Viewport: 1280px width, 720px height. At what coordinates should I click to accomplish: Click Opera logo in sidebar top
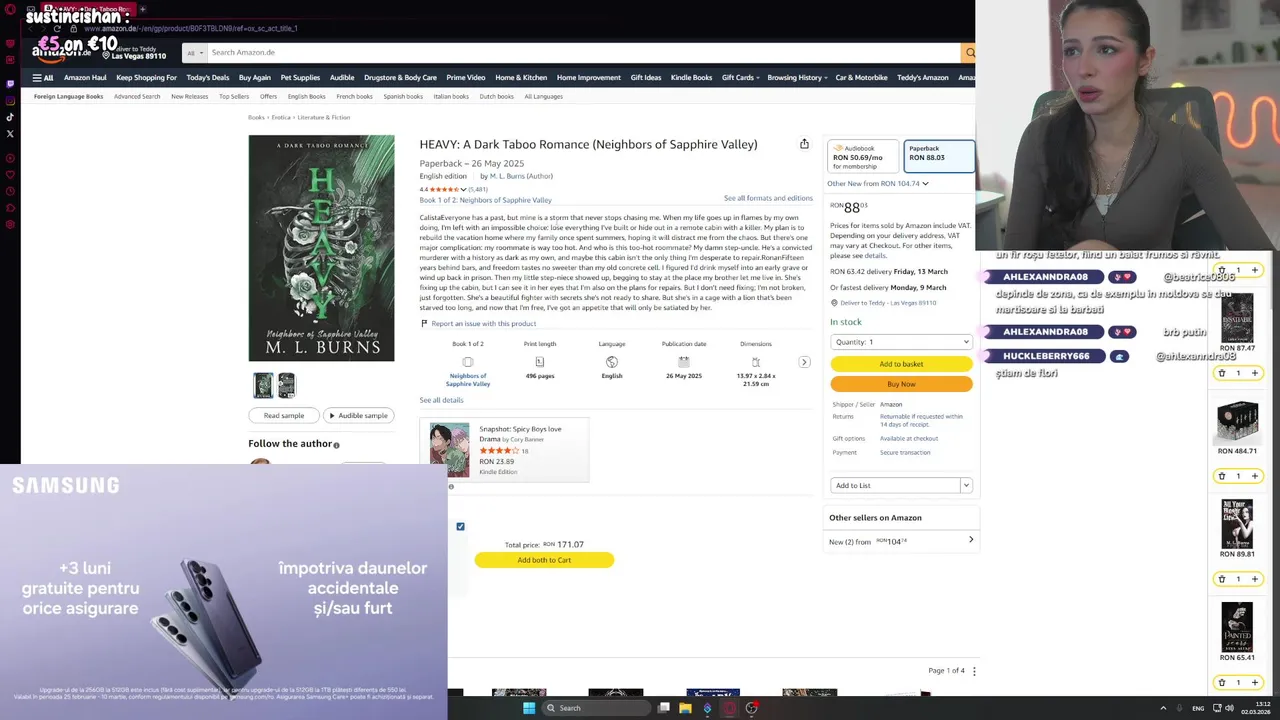(10, 9)
